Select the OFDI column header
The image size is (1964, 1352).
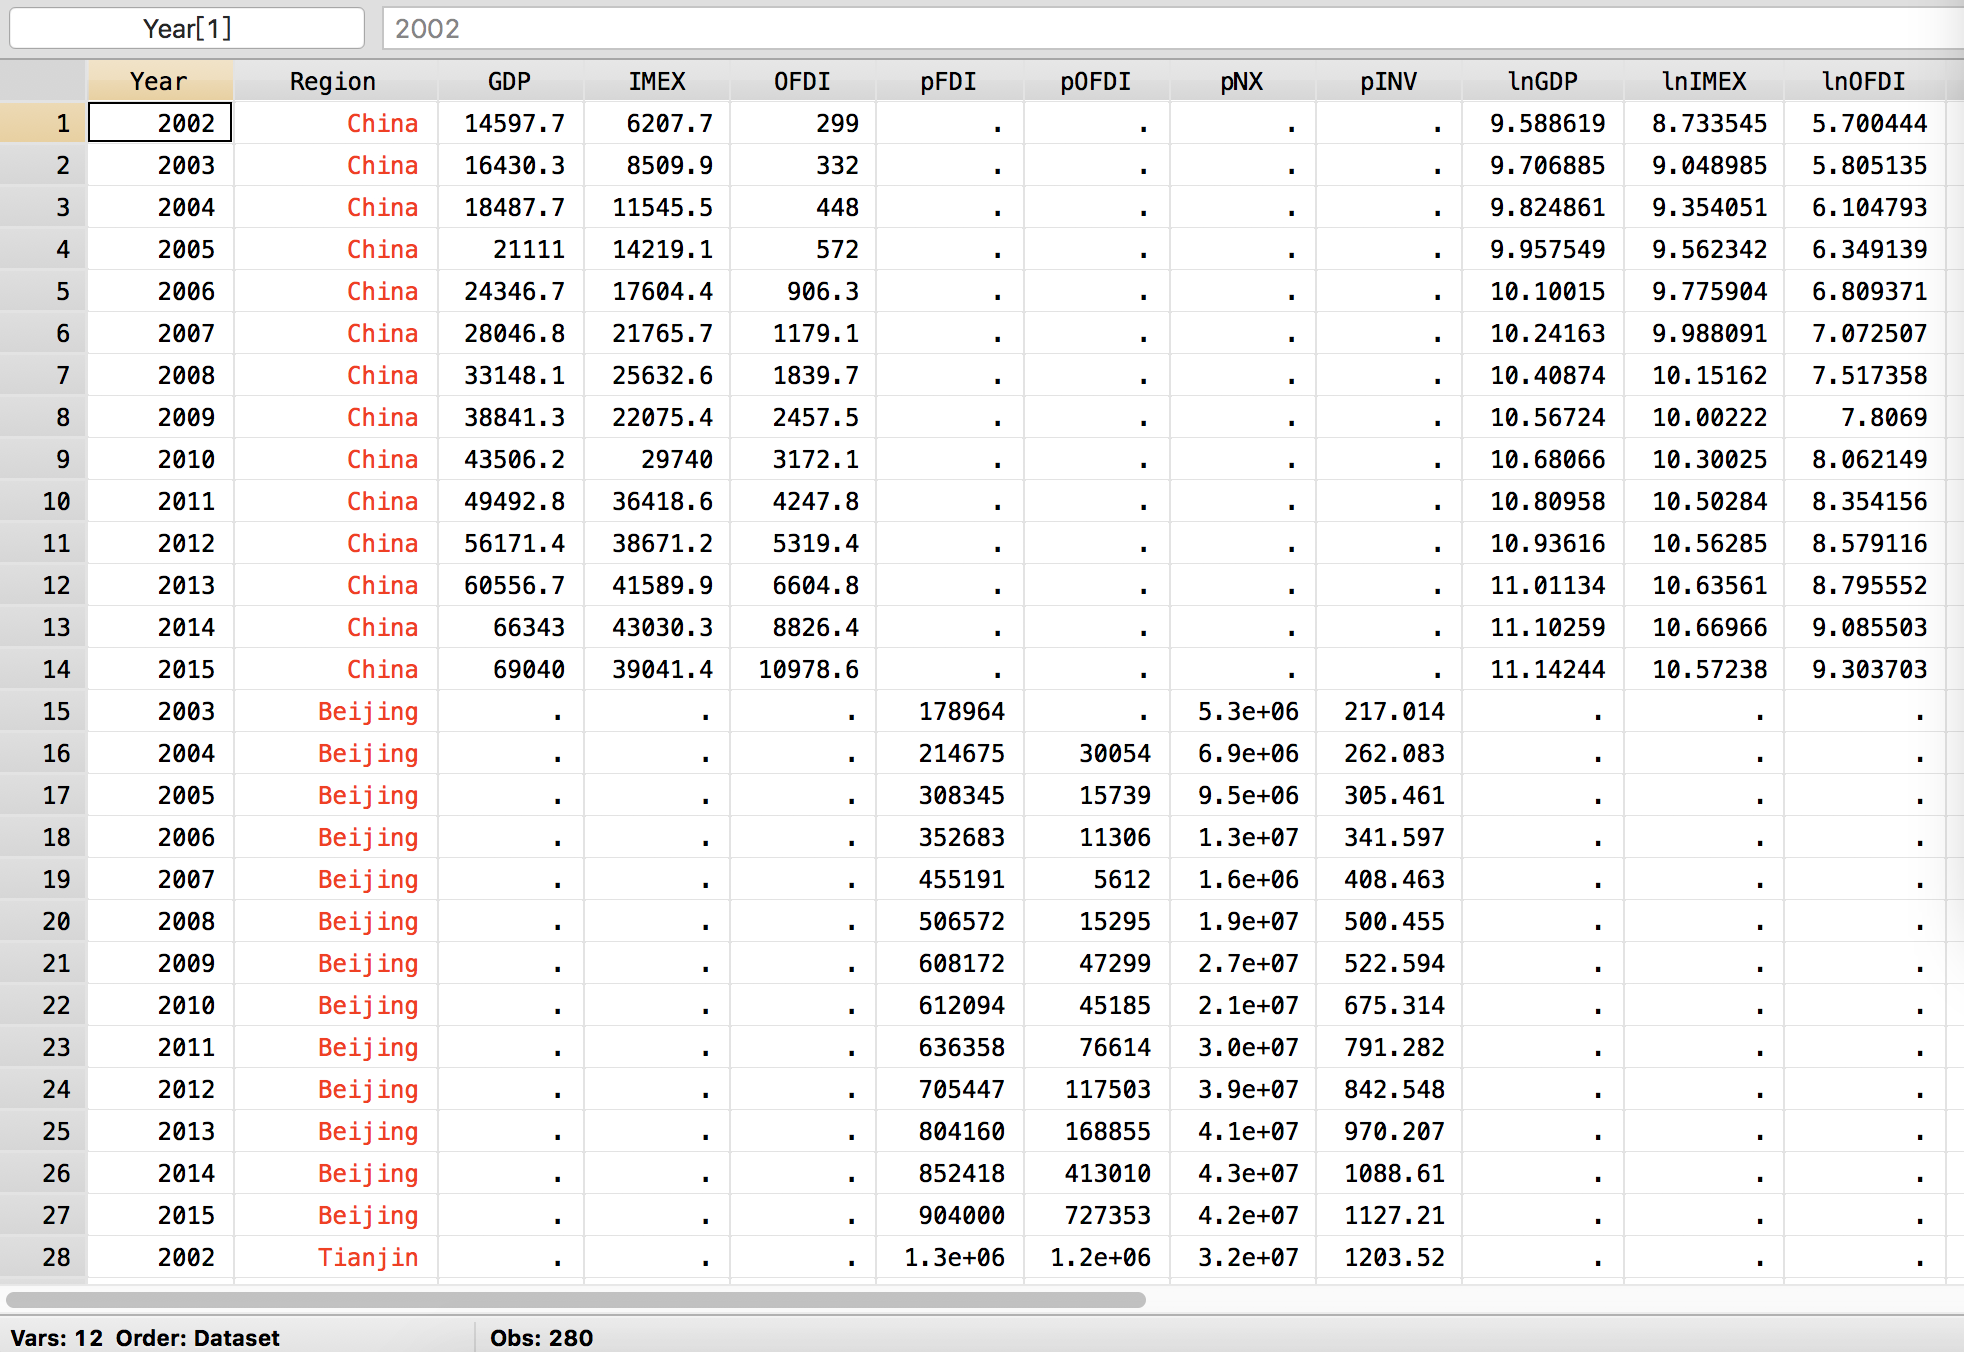(803, 81)
